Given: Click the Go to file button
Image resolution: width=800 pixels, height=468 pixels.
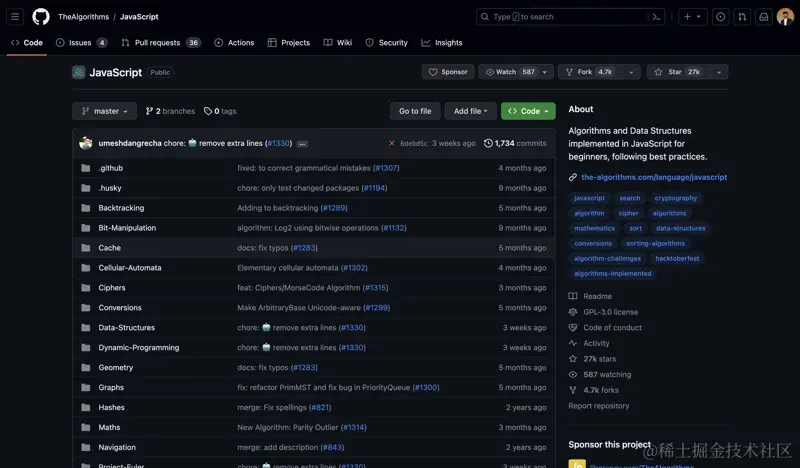Looking at the screenshot, I should point(415,111).
